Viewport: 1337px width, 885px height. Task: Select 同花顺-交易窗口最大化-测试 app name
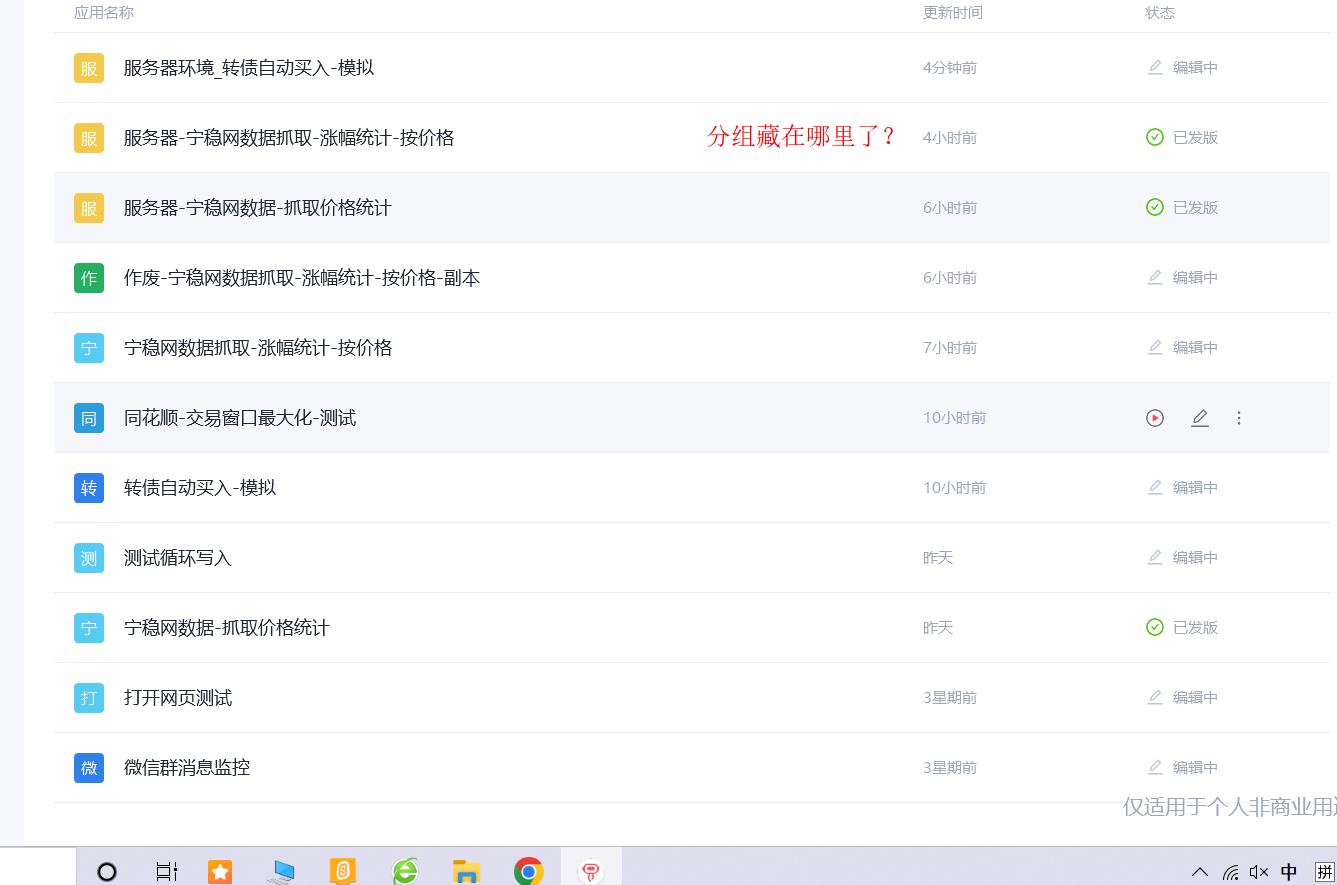(x=240, y=418)
